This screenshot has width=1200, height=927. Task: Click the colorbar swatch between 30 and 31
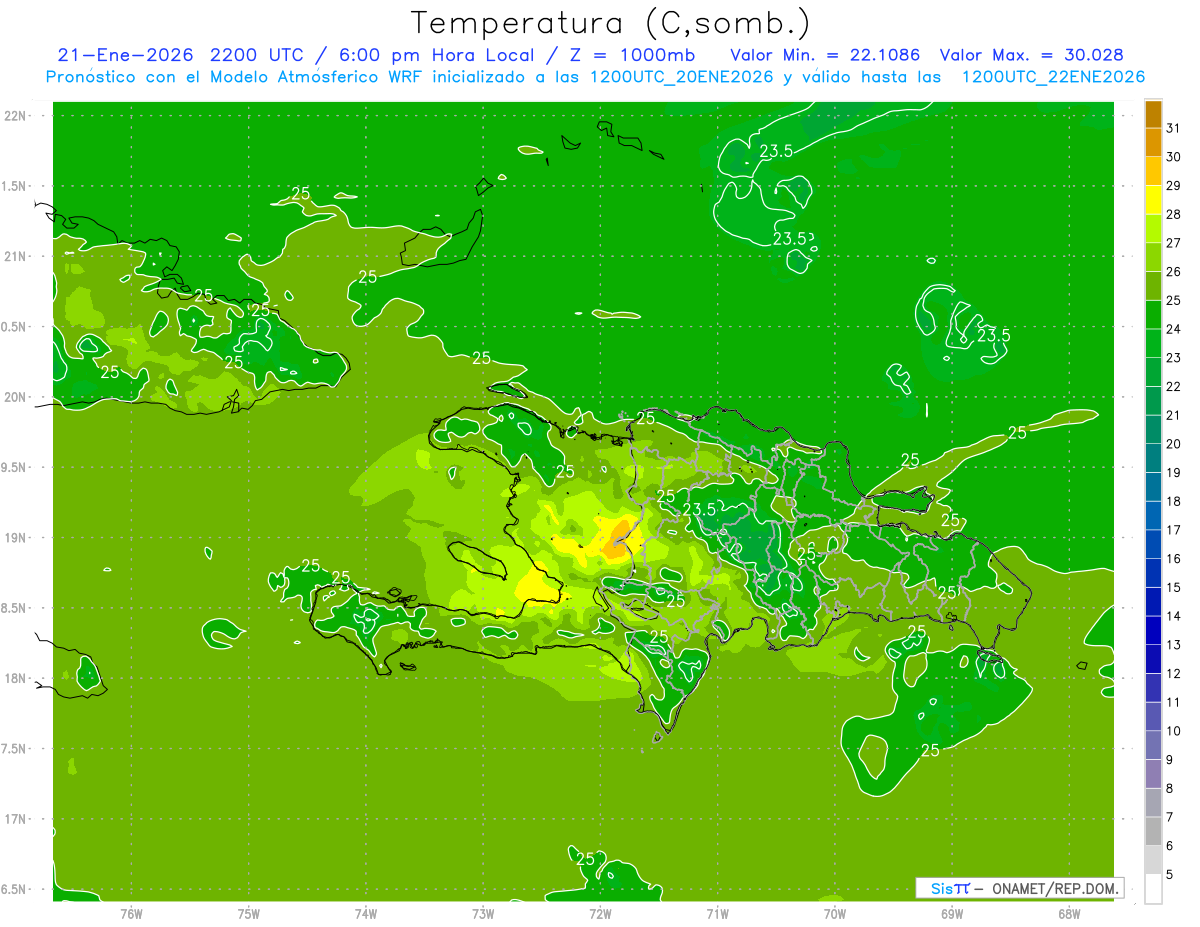coord(1153,142)
